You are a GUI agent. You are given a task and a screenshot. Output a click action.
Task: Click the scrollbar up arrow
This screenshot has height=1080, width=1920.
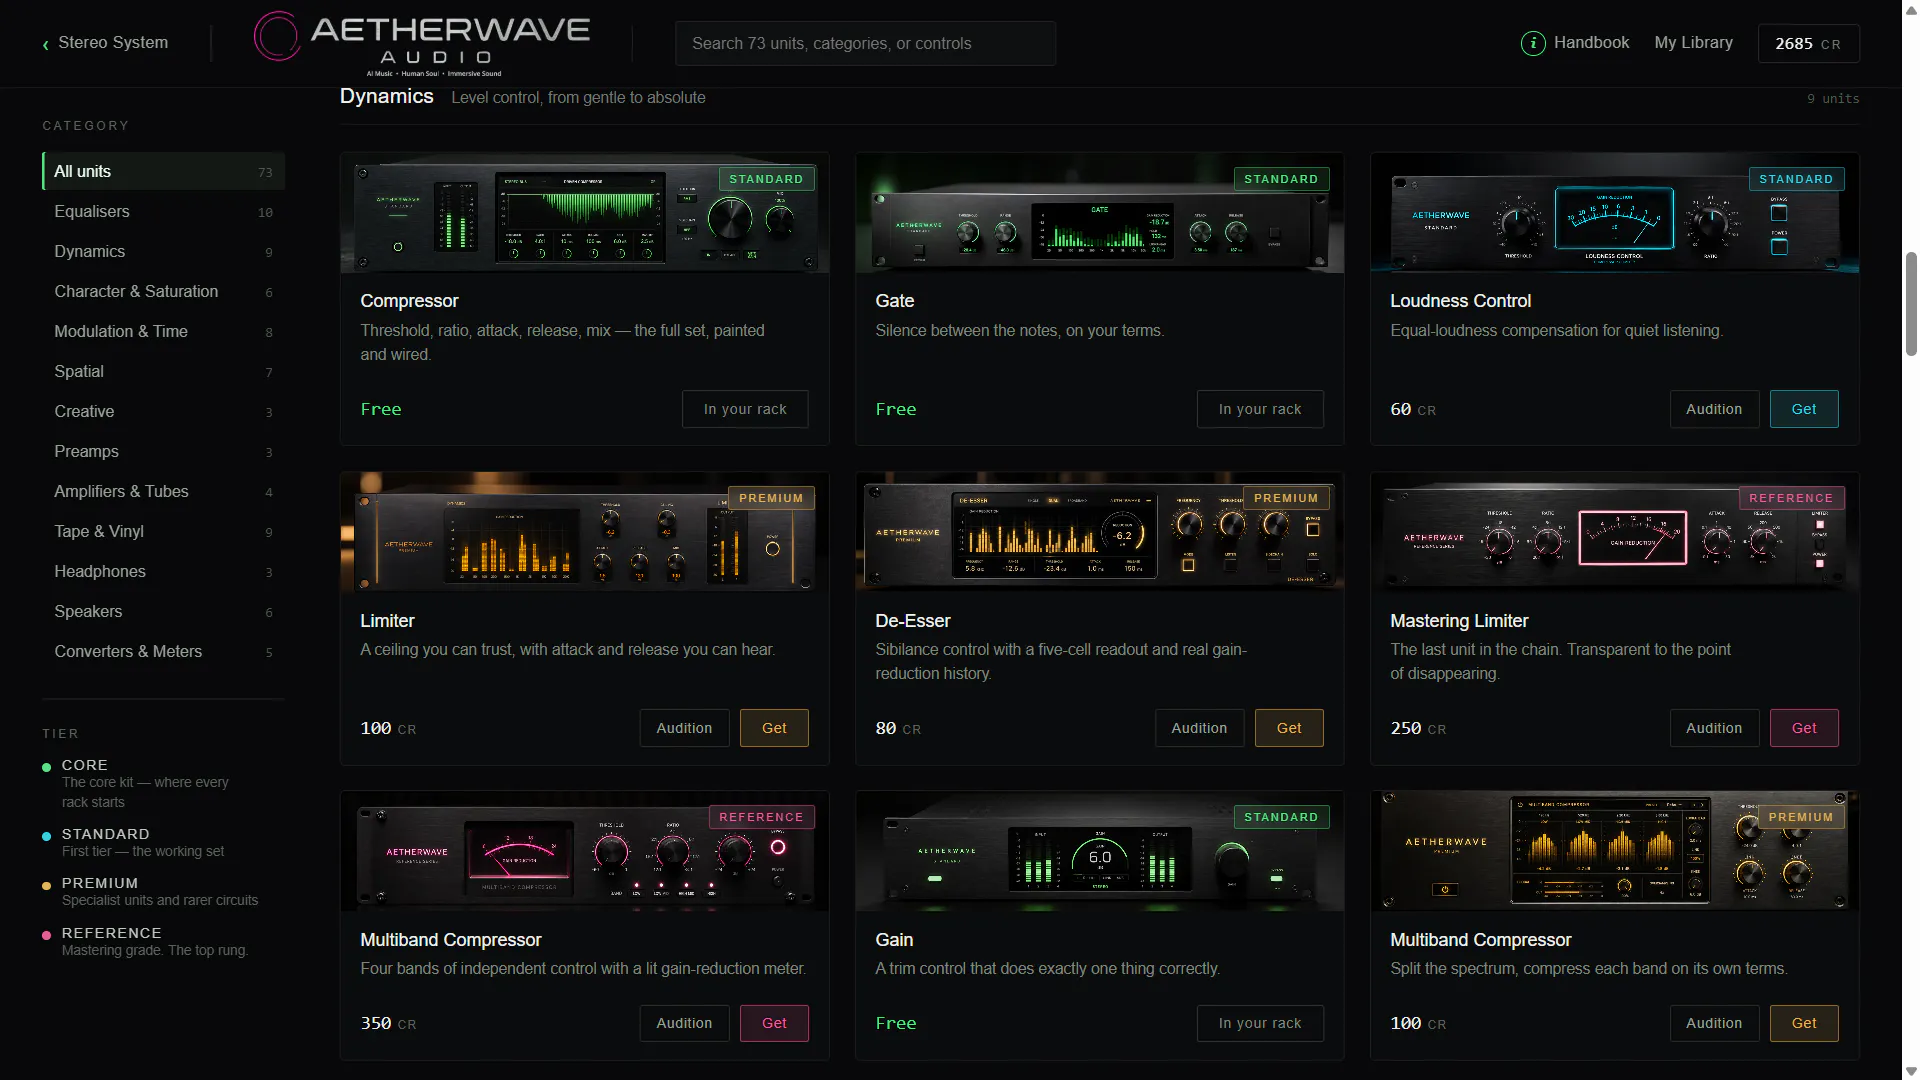click(x=1911, y=9)
